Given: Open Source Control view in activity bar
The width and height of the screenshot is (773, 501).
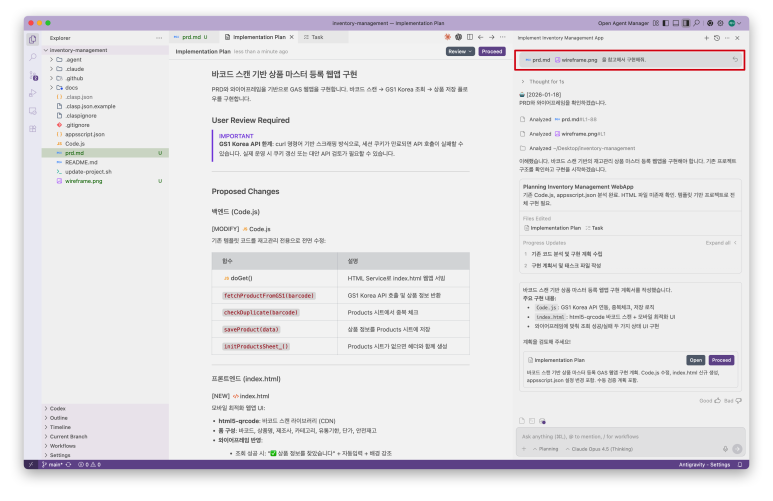Looking at the screenshot, I should (33, 76).
